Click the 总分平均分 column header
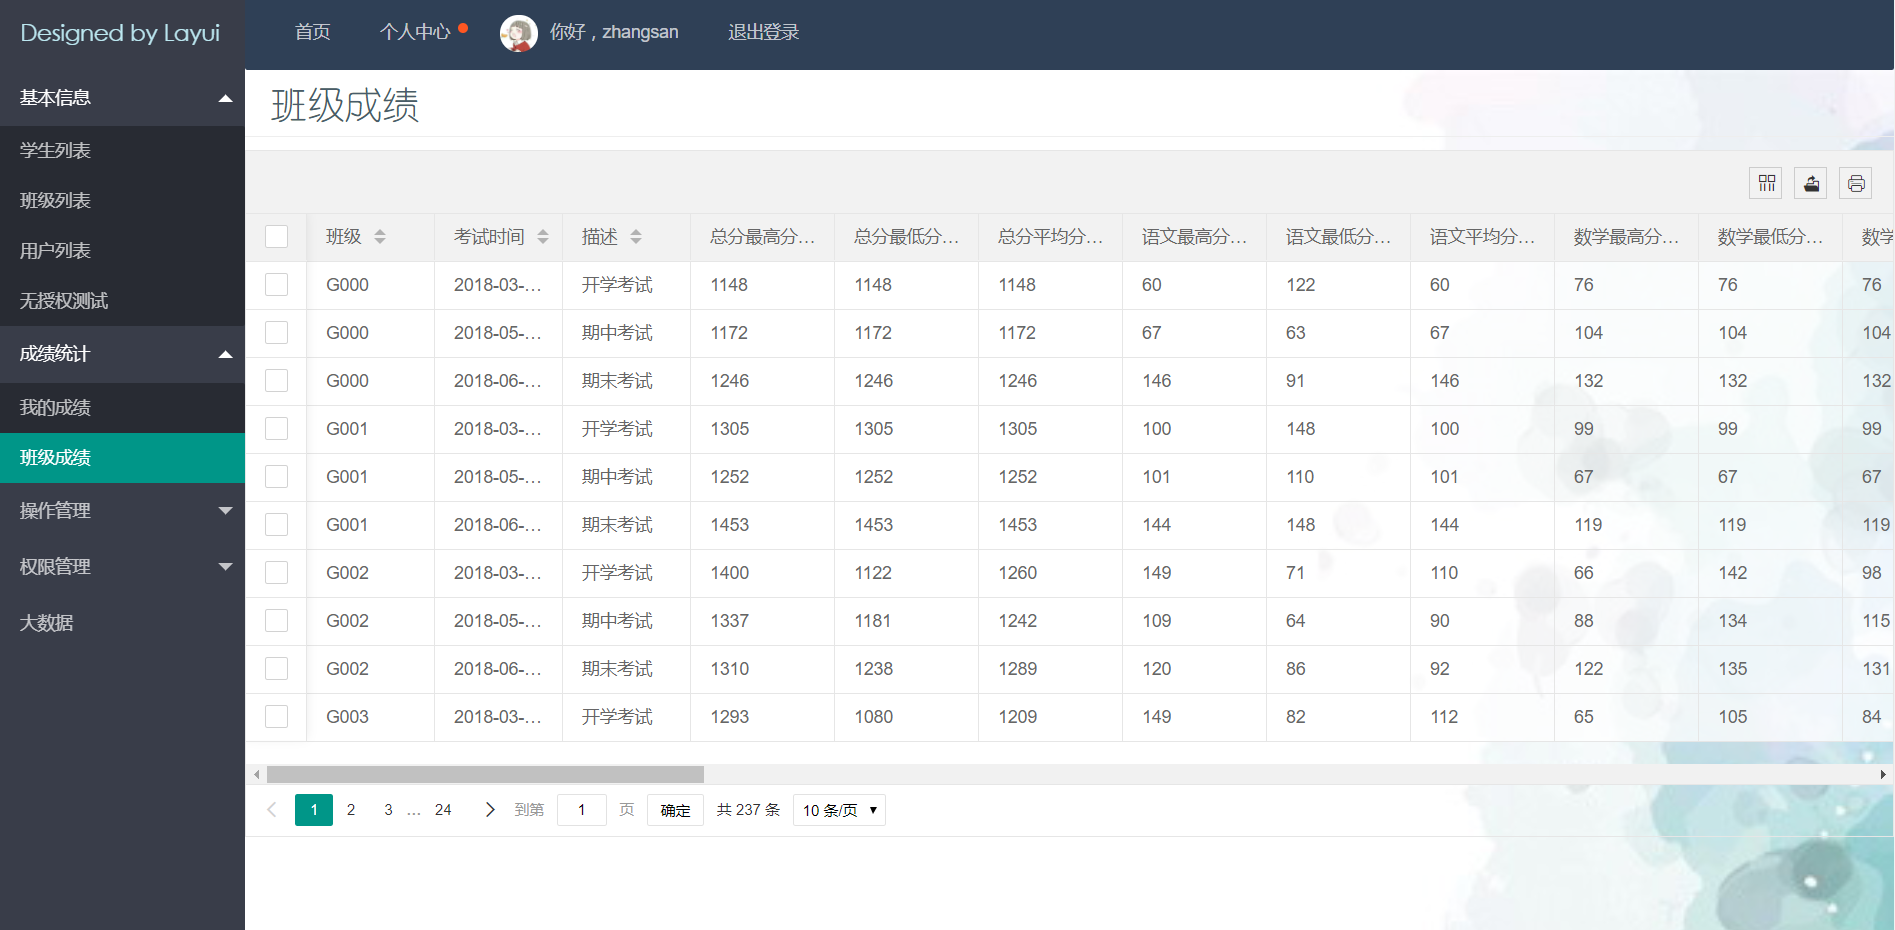The image size is (1895, 930). (x=1050, y=237)
